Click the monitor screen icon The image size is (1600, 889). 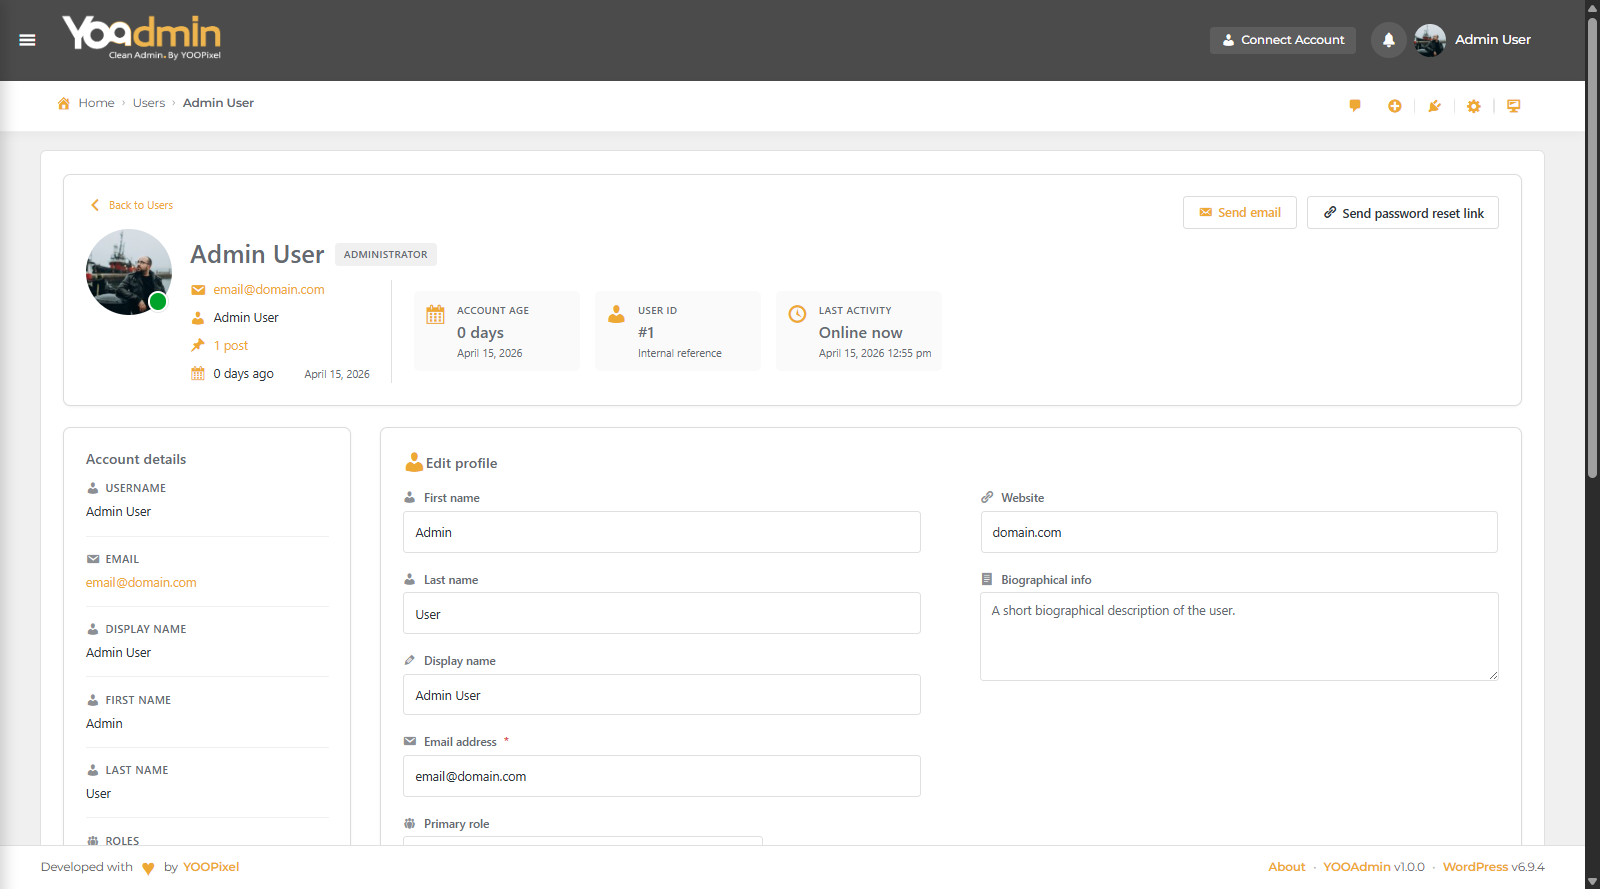click(1514, 106)
